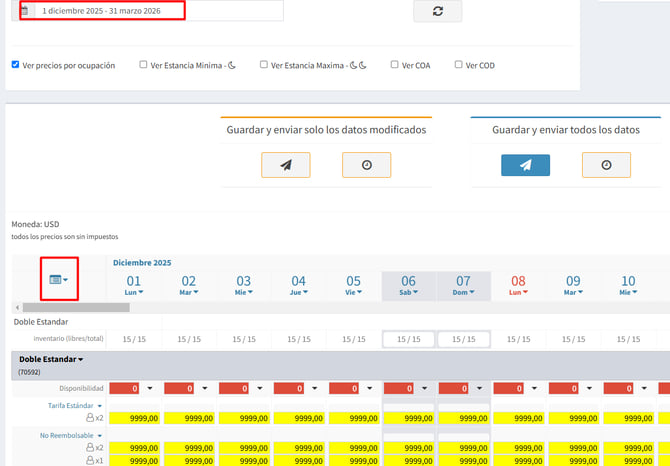Click the calendar icon beside the date range
The height and width of the screenshot is (466, 670).
click(x=25, y=11)
